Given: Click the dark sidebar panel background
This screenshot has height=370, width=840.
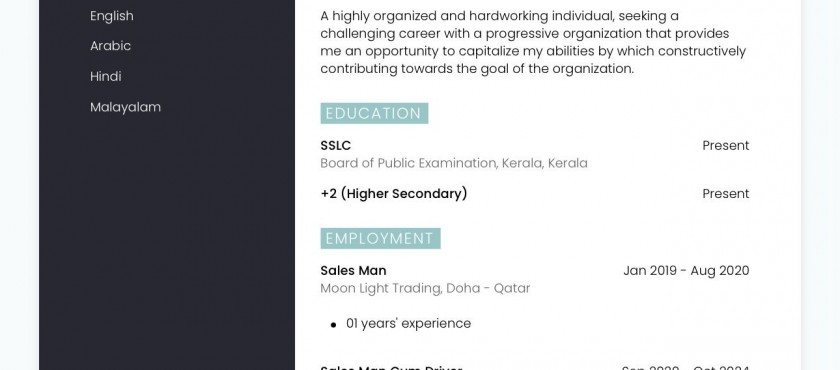Looking at the screenshot, I should (167, 241).
